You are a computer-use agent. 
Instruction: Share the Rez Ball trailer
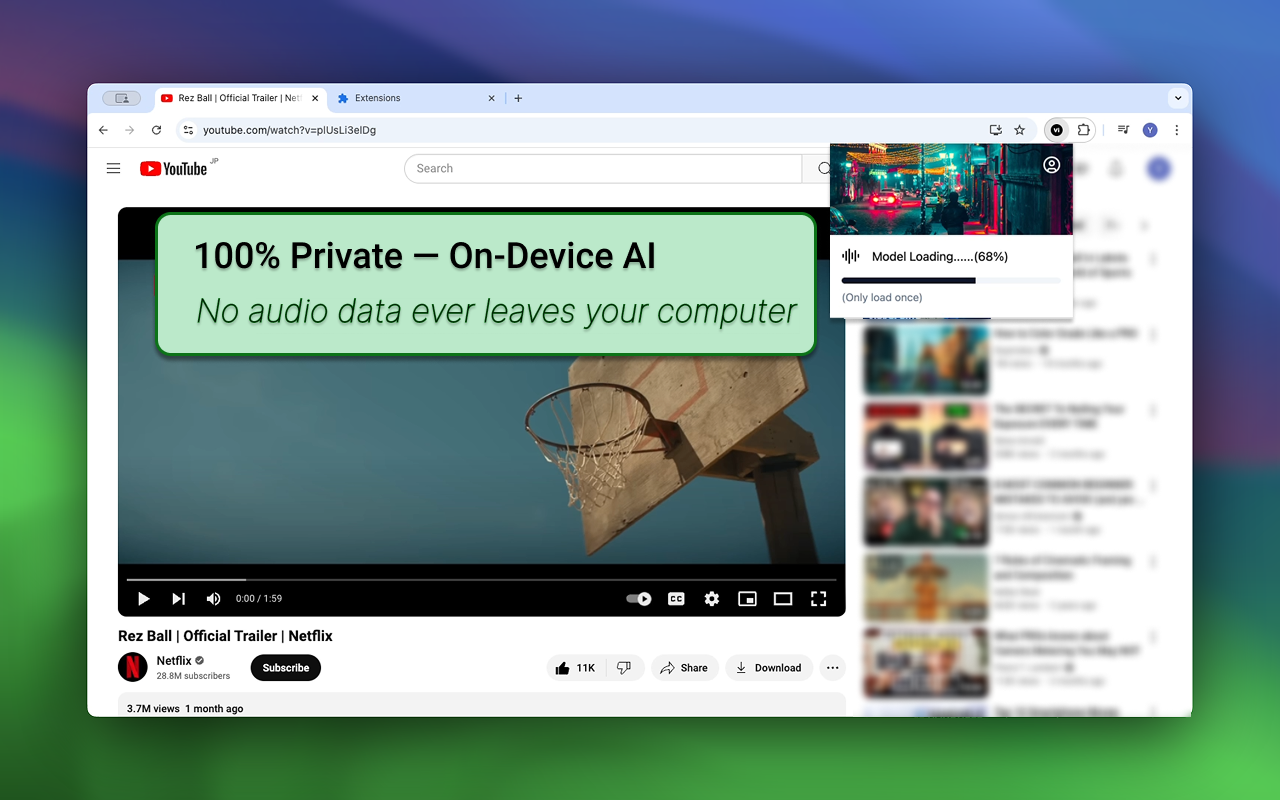coord(685,668)
